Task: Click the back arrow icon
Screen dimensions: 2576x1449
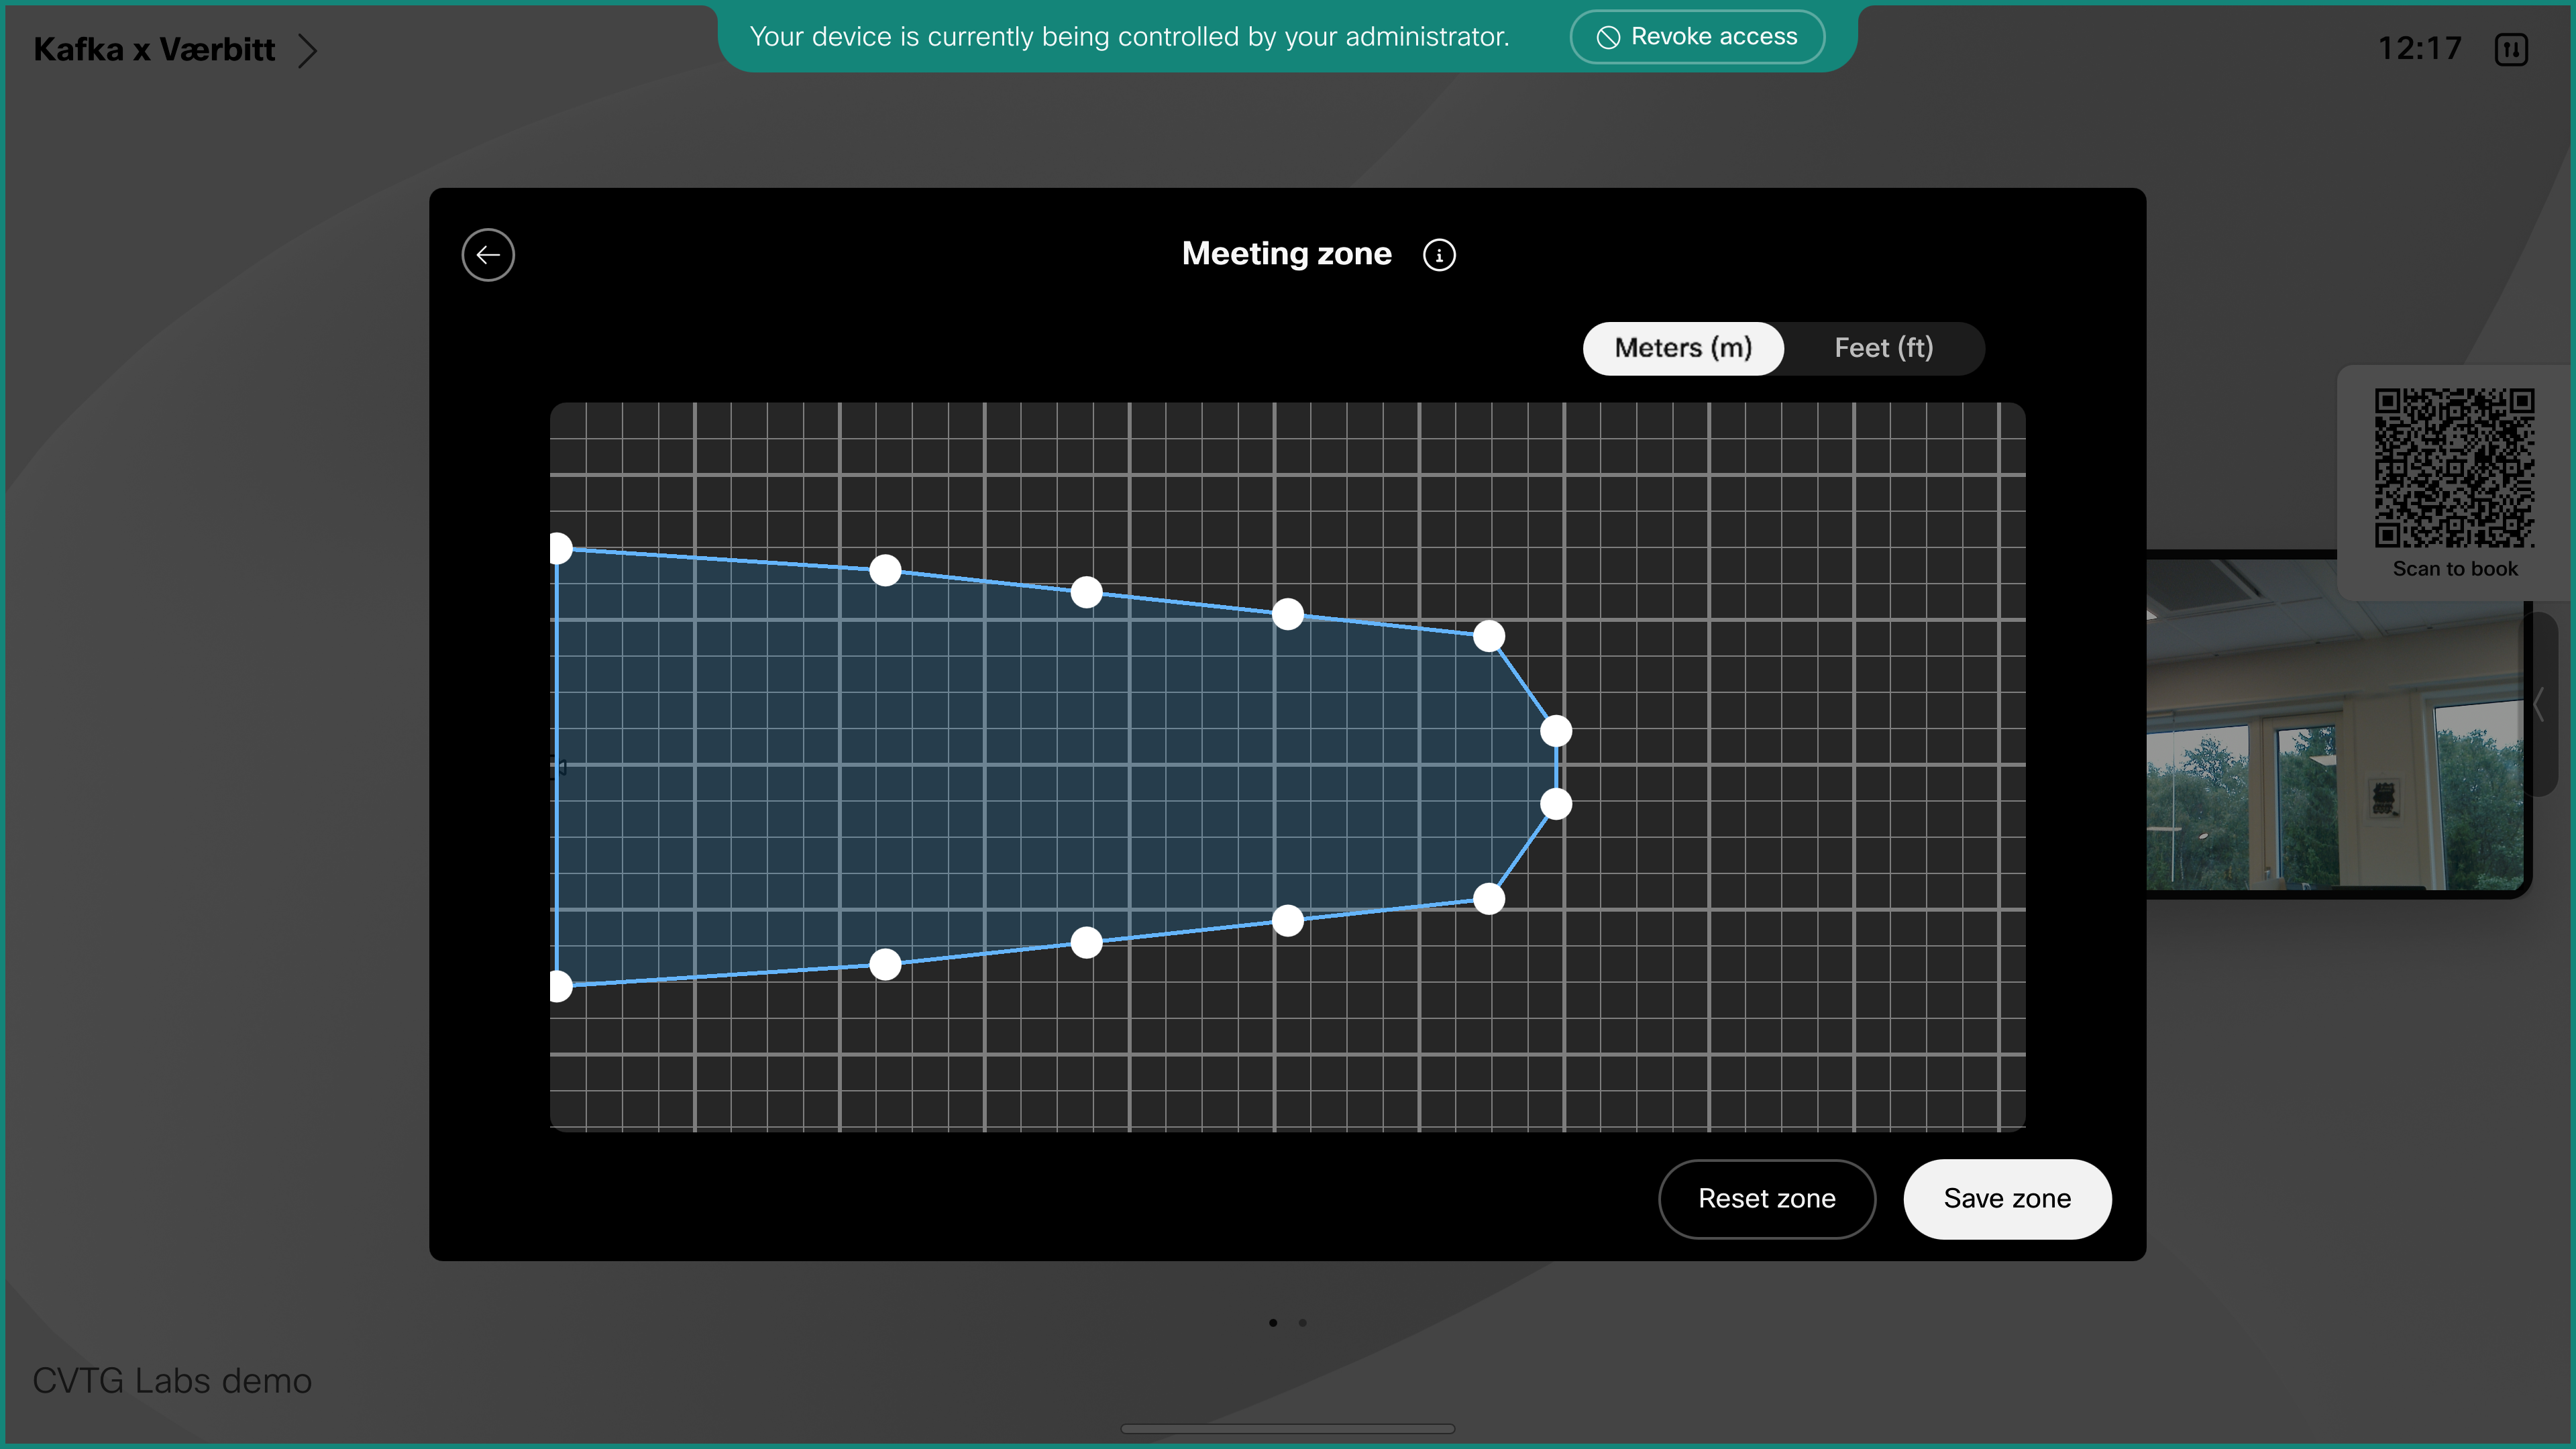Action: click(488, 255)
